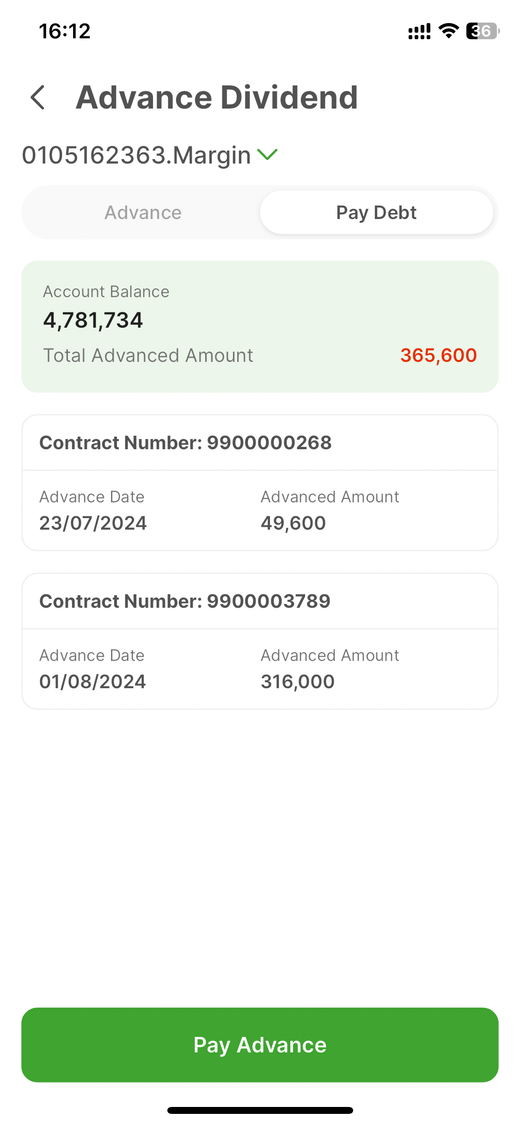Expand the account dropdown chevron
The image size is (520, 1125).
(x=268, y=154)
